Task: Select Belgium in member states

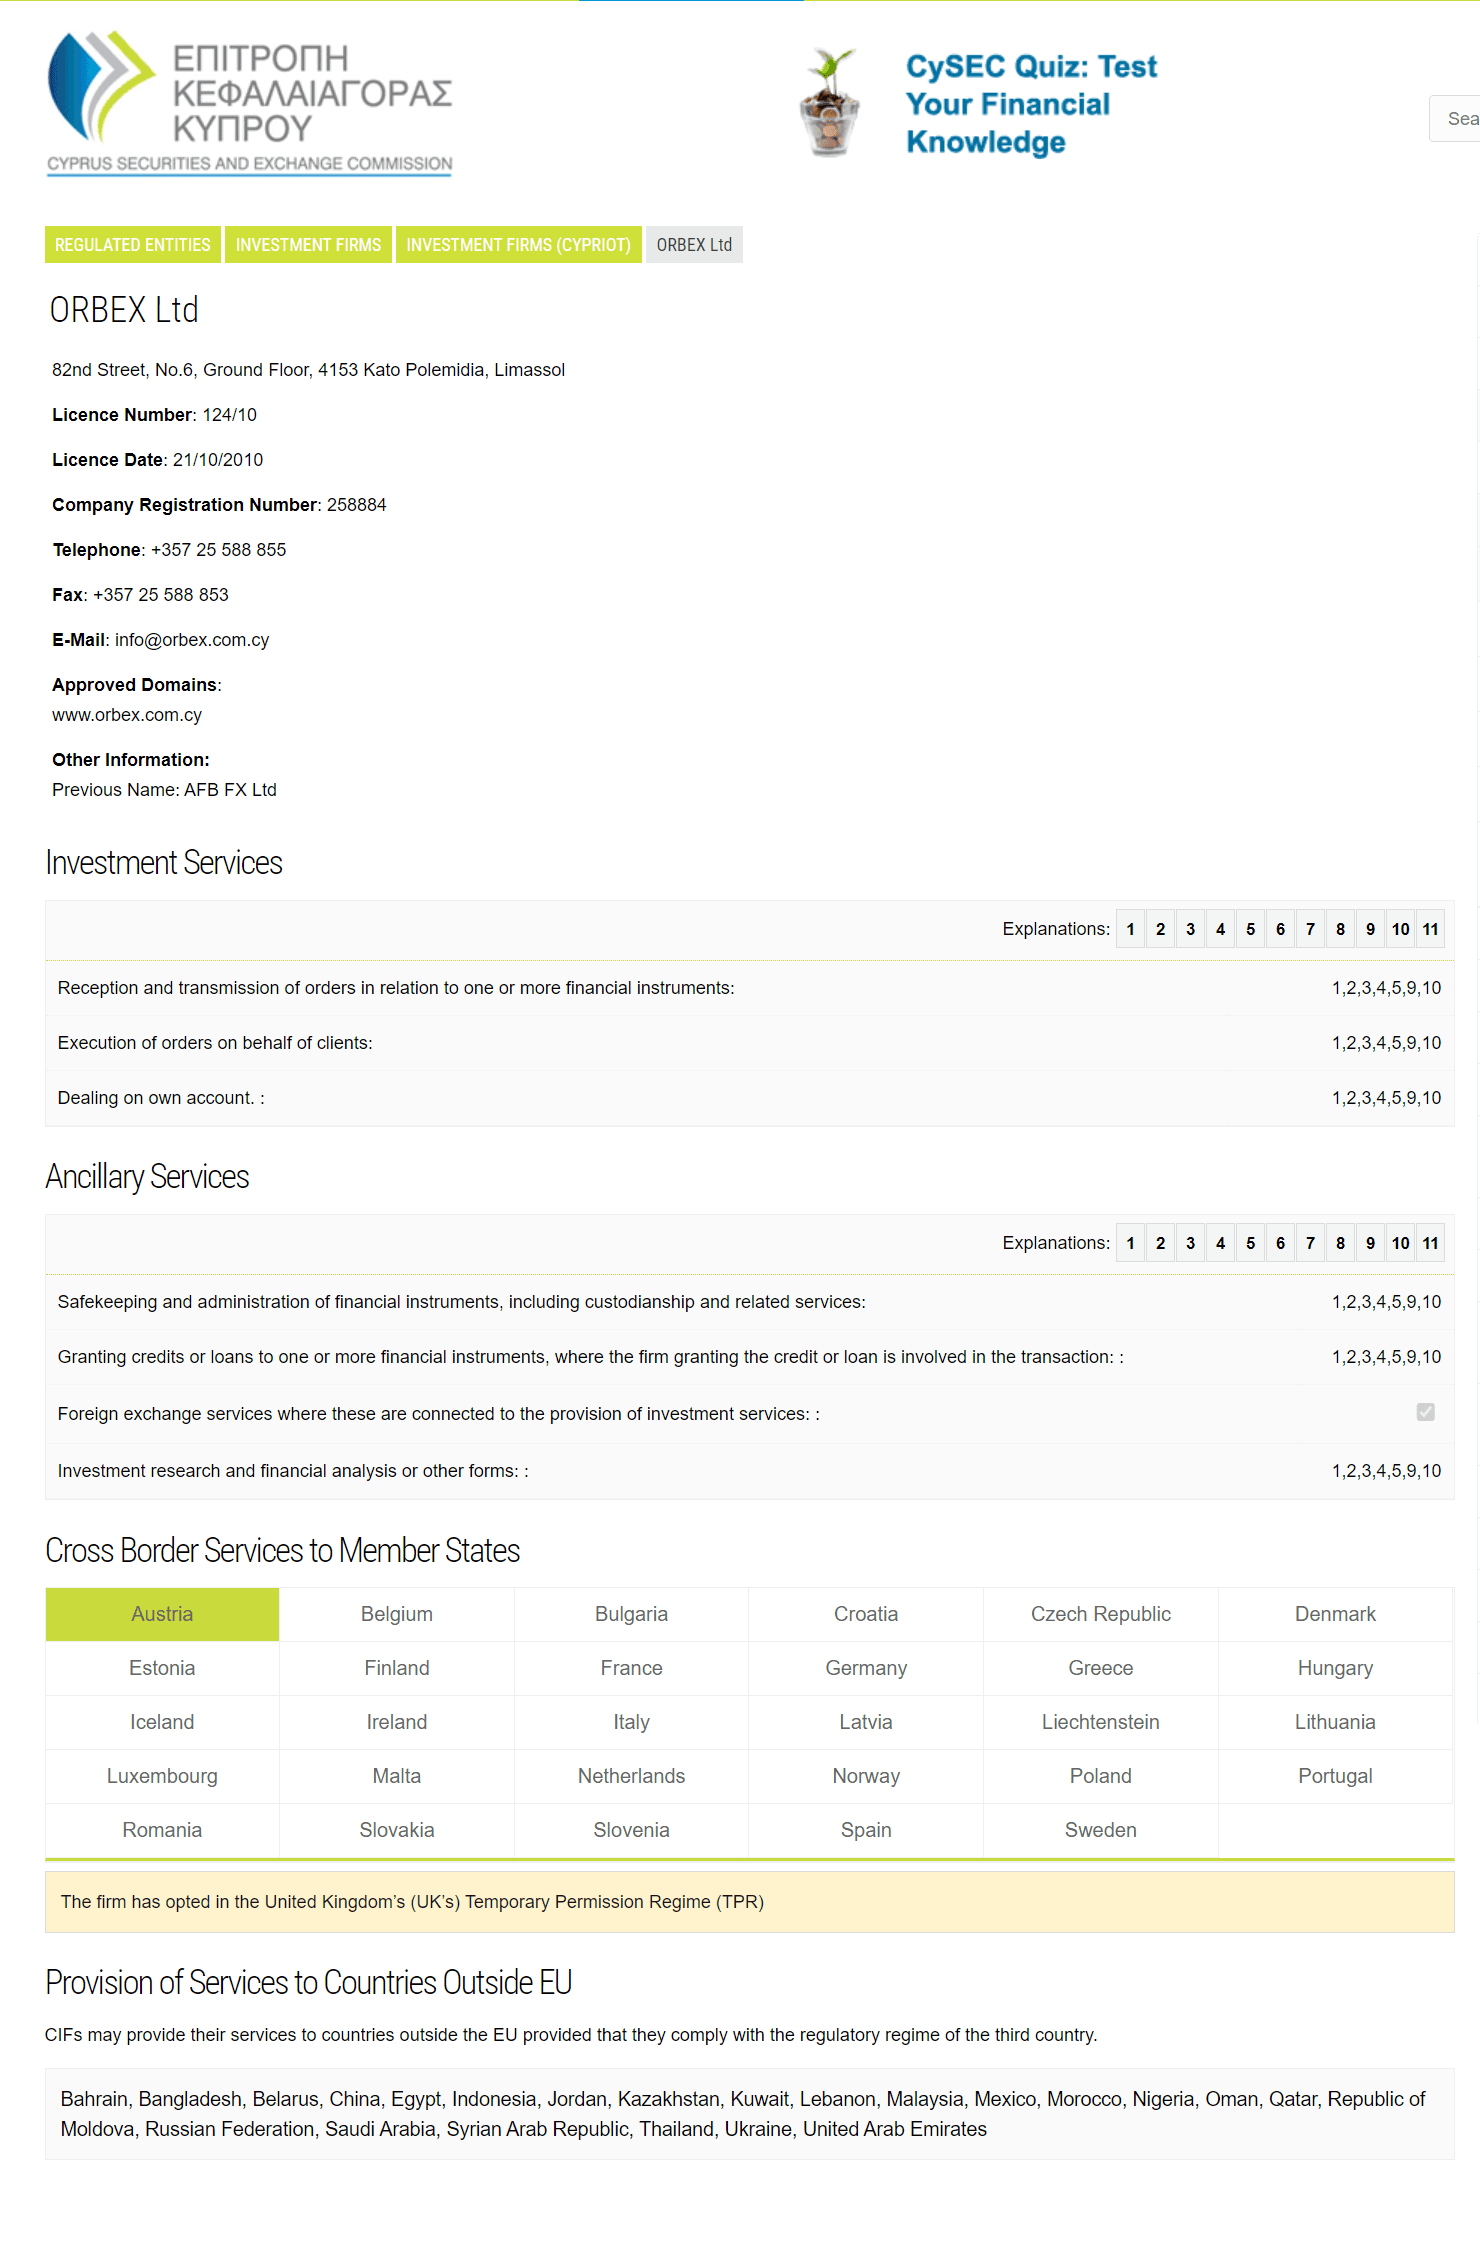Action: point(397,1614)
